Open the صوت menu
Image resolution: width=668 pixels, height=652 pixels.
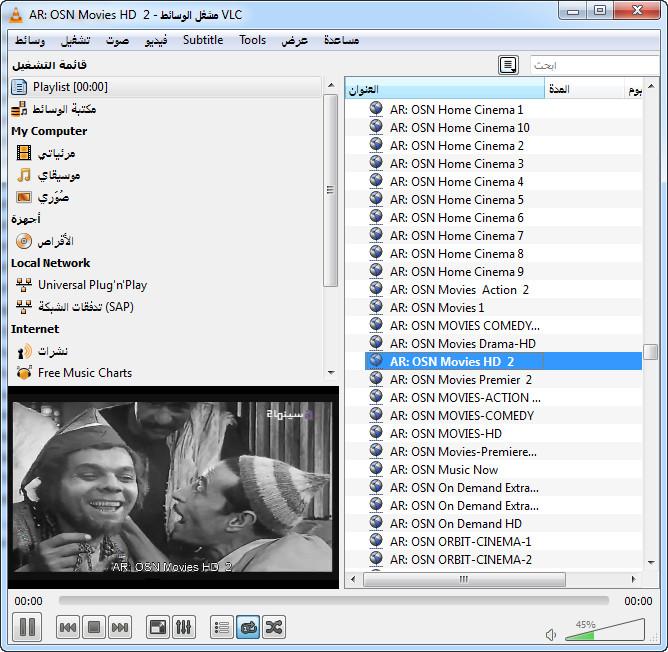[x=118, y=40]
